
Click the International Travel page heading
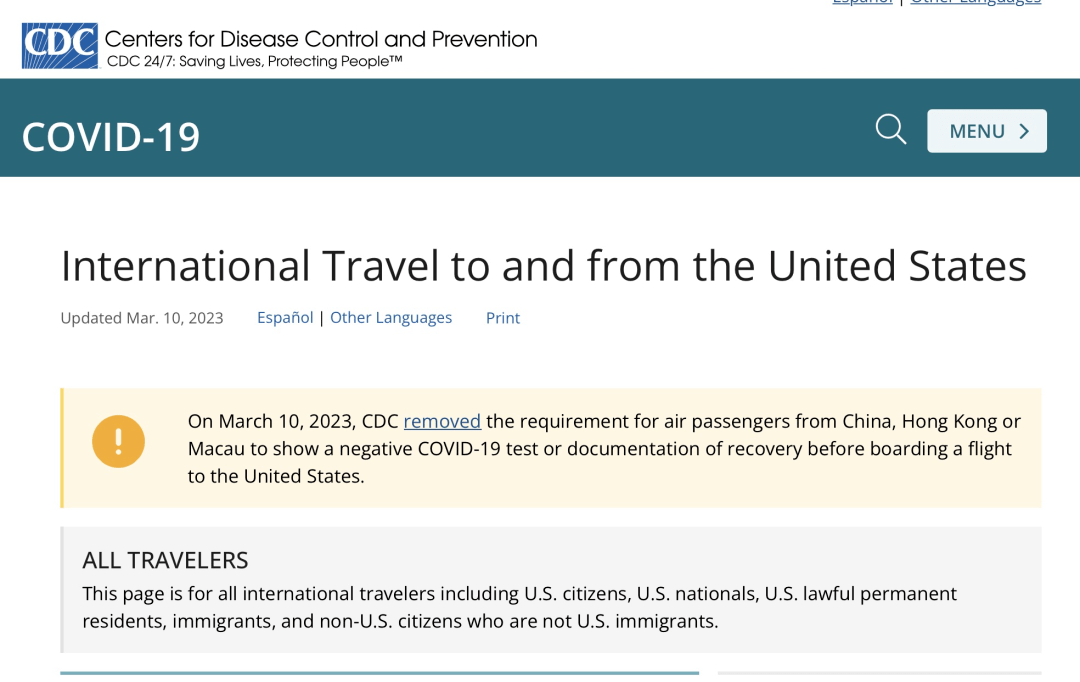(x=543, y=266)
